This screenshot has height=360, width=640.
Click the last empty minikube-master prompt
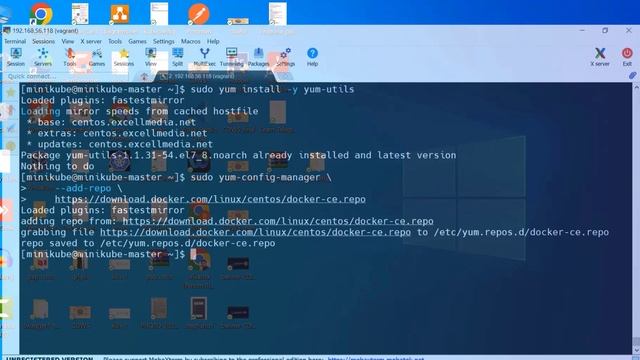pos(109,254)
